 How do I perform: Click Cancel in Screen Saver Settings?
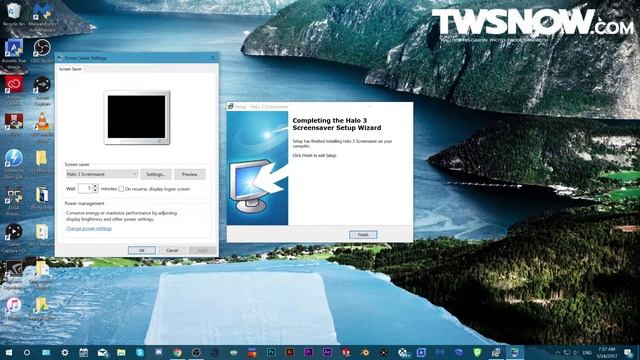[x=172, y=250]
